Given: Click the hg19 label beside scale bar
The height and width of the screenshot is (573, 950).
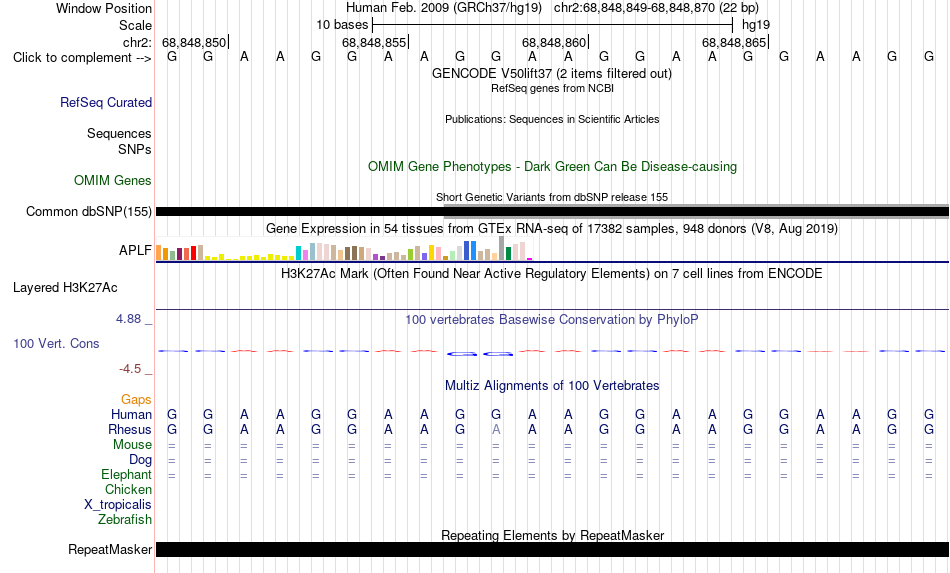Looking at the screenshot, I should tap(756, 25).
